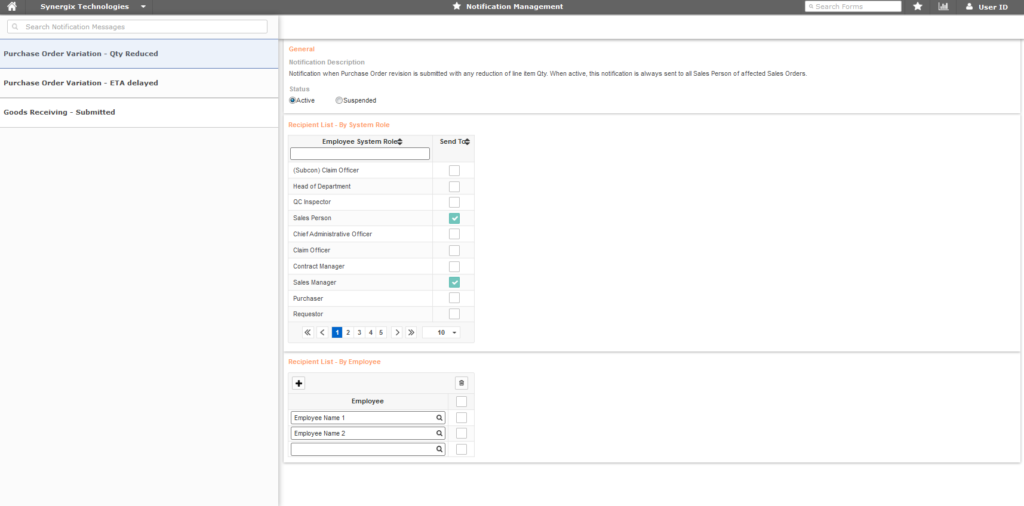This screenshot has height=506, width=1024.
Task: Click the Contract Manager role text
Action: click(x=319, y=266)
